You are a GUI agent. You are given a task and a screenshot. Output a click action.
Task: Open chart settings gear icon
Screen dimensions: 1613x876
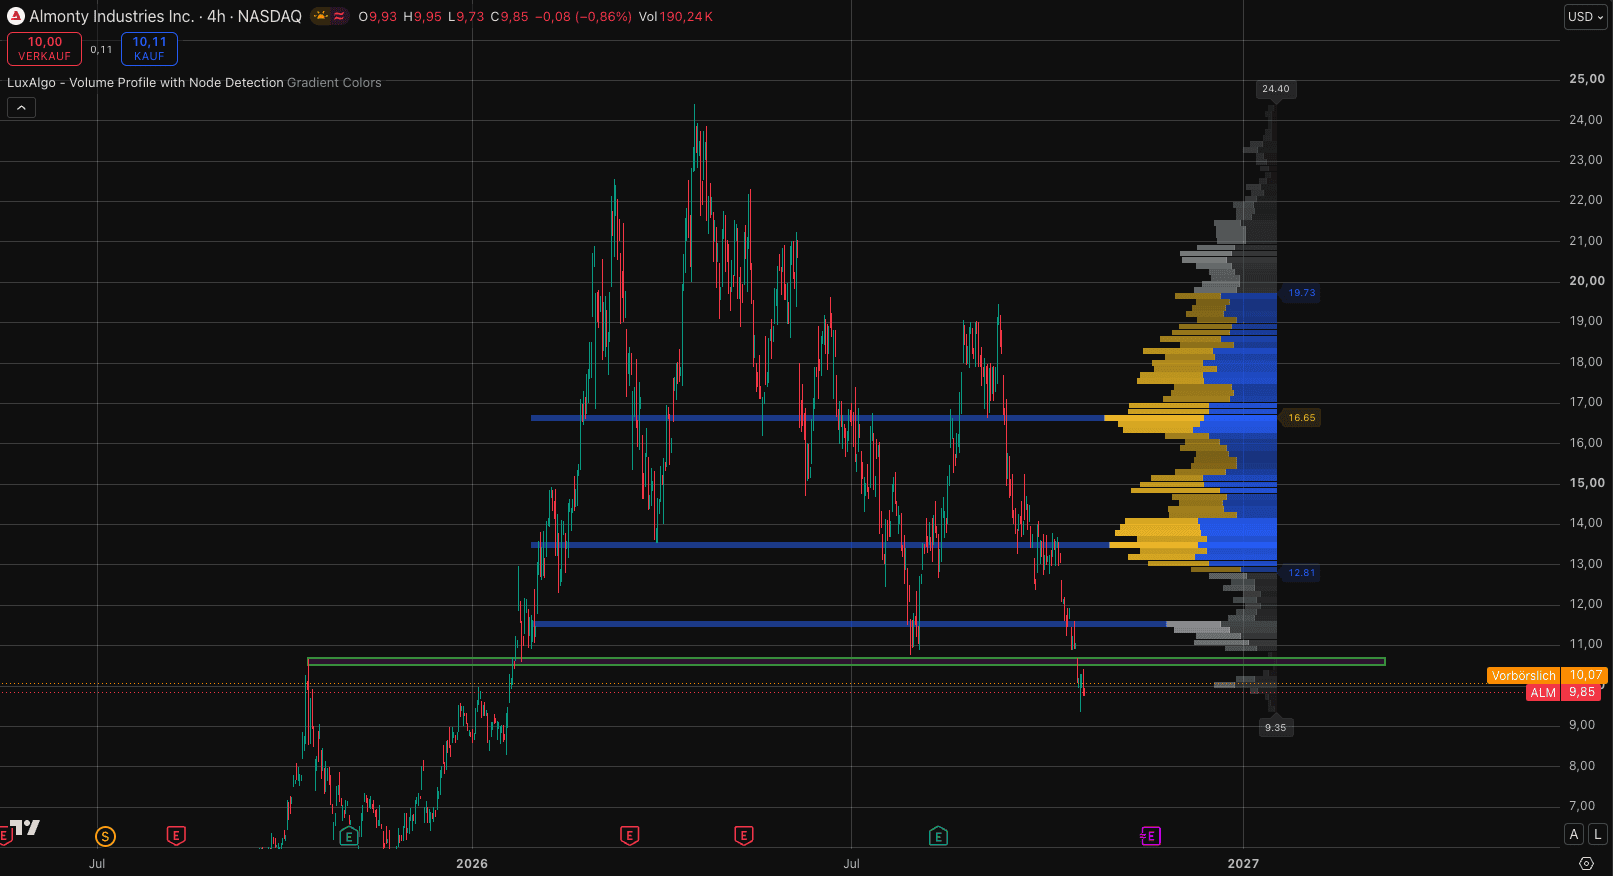click(1586, 863)
